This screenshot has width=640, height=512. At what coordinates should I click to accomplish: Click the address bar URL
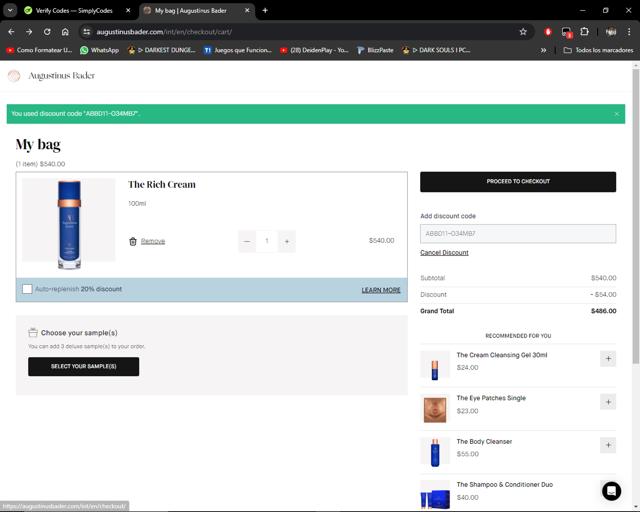(164, 32)
